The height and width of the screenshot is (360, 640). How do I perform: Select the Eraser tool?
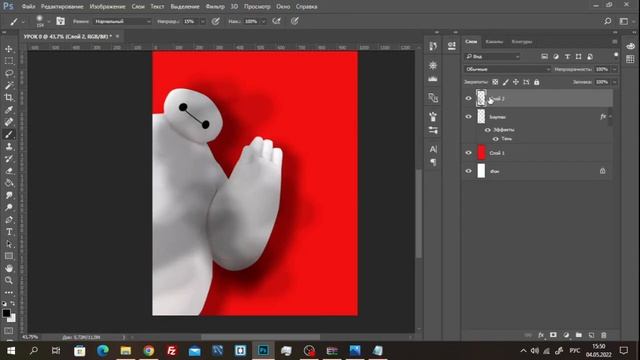[9, 171]
